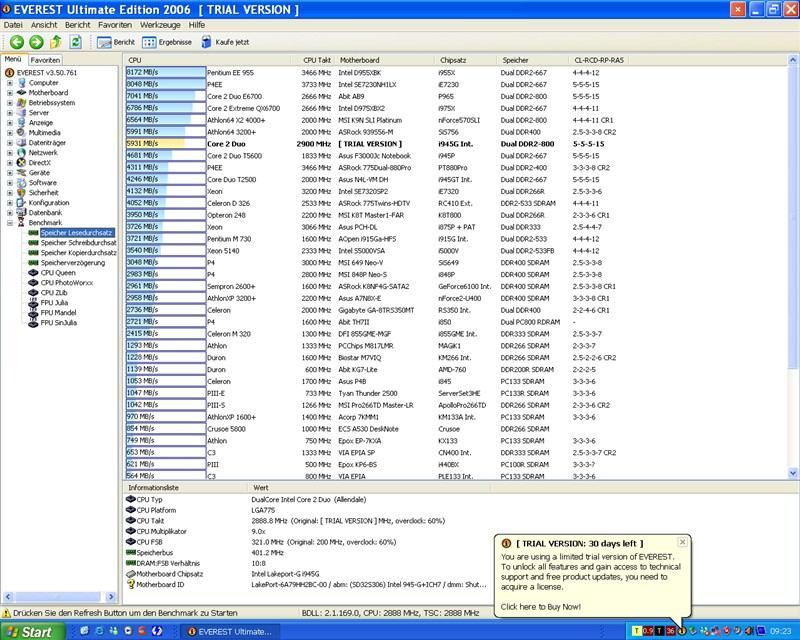
Task: Select the DirectX tree icon
Action: tap(21, 163)
